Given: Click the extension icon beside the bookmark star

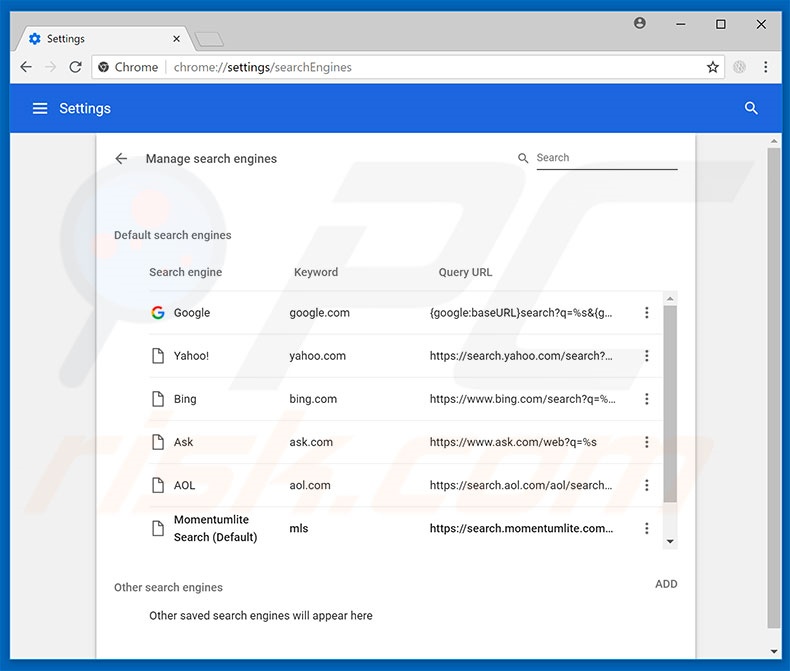Looking at the screenshot, I should 739,67.
